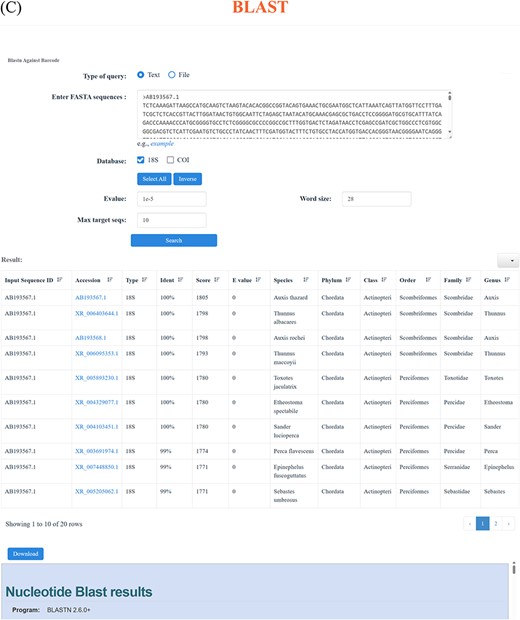Screen dimensions: 520x620
Task: Download the BLAST results
Action: pos(25,554)
